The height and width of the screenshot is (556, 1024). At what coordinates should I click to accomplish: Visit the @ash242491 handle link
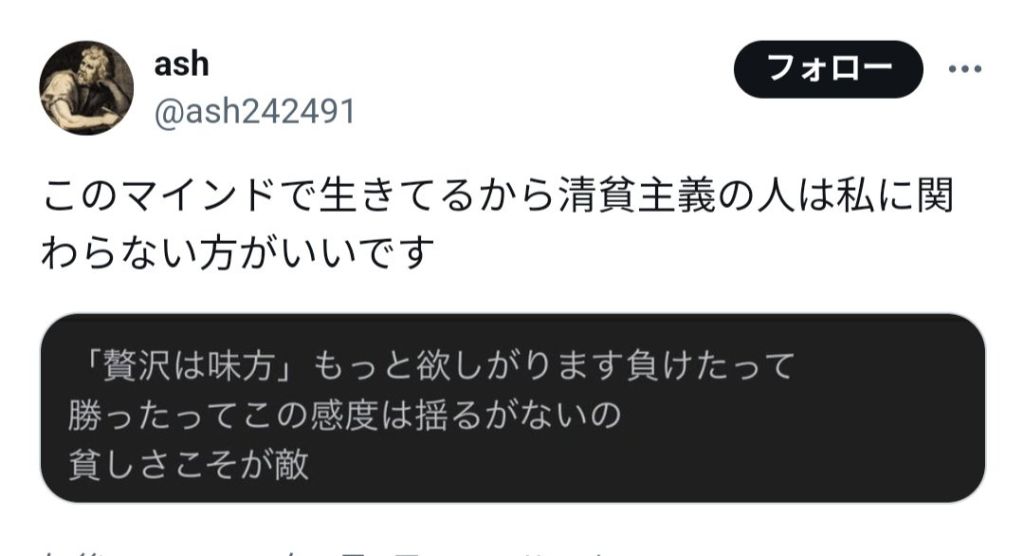tap(255, 111)
